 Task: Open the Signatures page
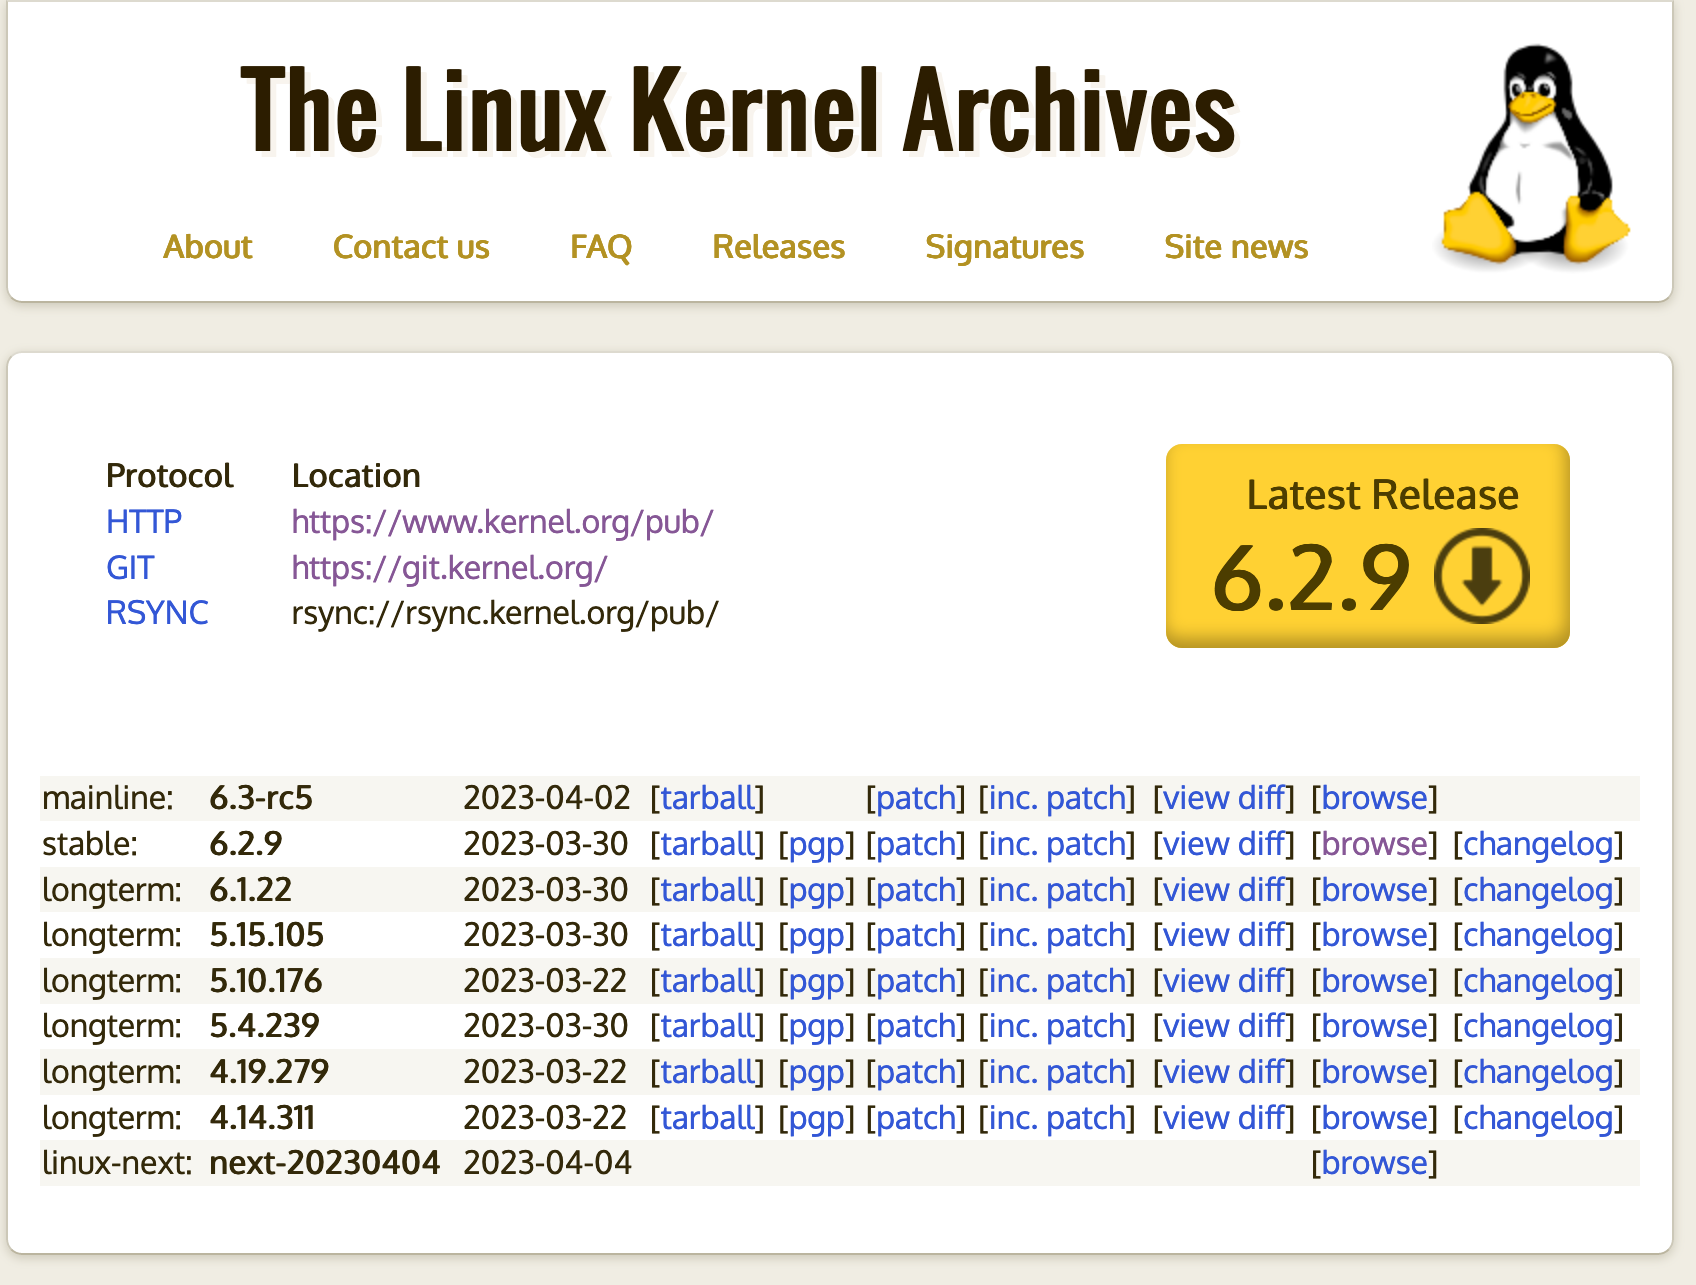[1005, 247]
